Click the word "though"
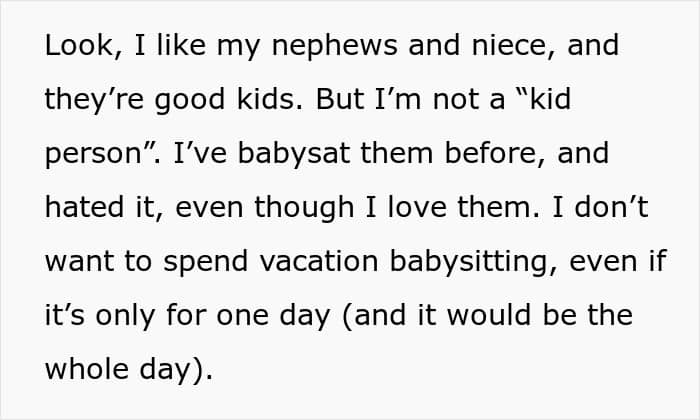The width and height of the screenshot is (700, 420). pos(304,207)
